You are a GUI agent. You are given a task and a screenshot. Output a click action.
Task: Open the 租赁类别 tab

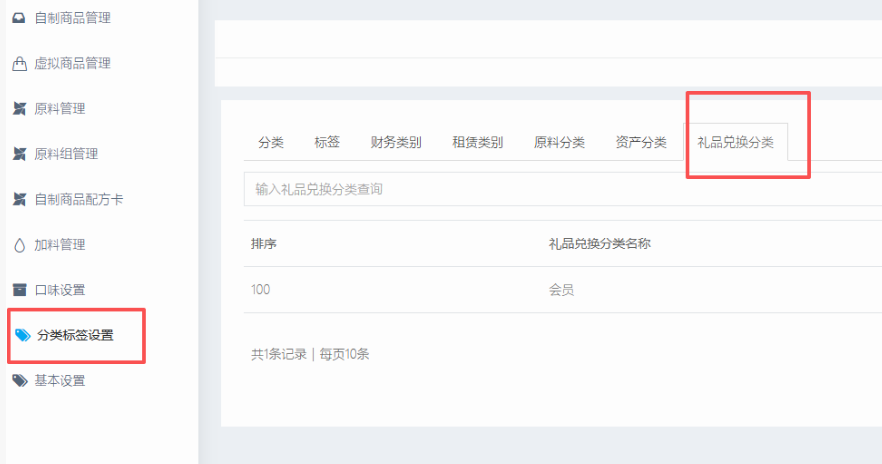pyautogui.click(x=478, y=142)
